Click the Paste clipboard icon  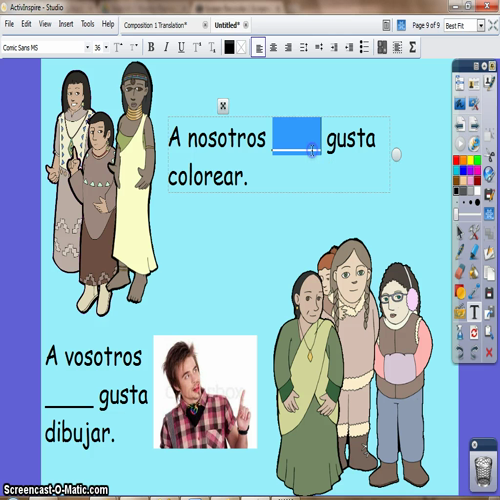489,333
